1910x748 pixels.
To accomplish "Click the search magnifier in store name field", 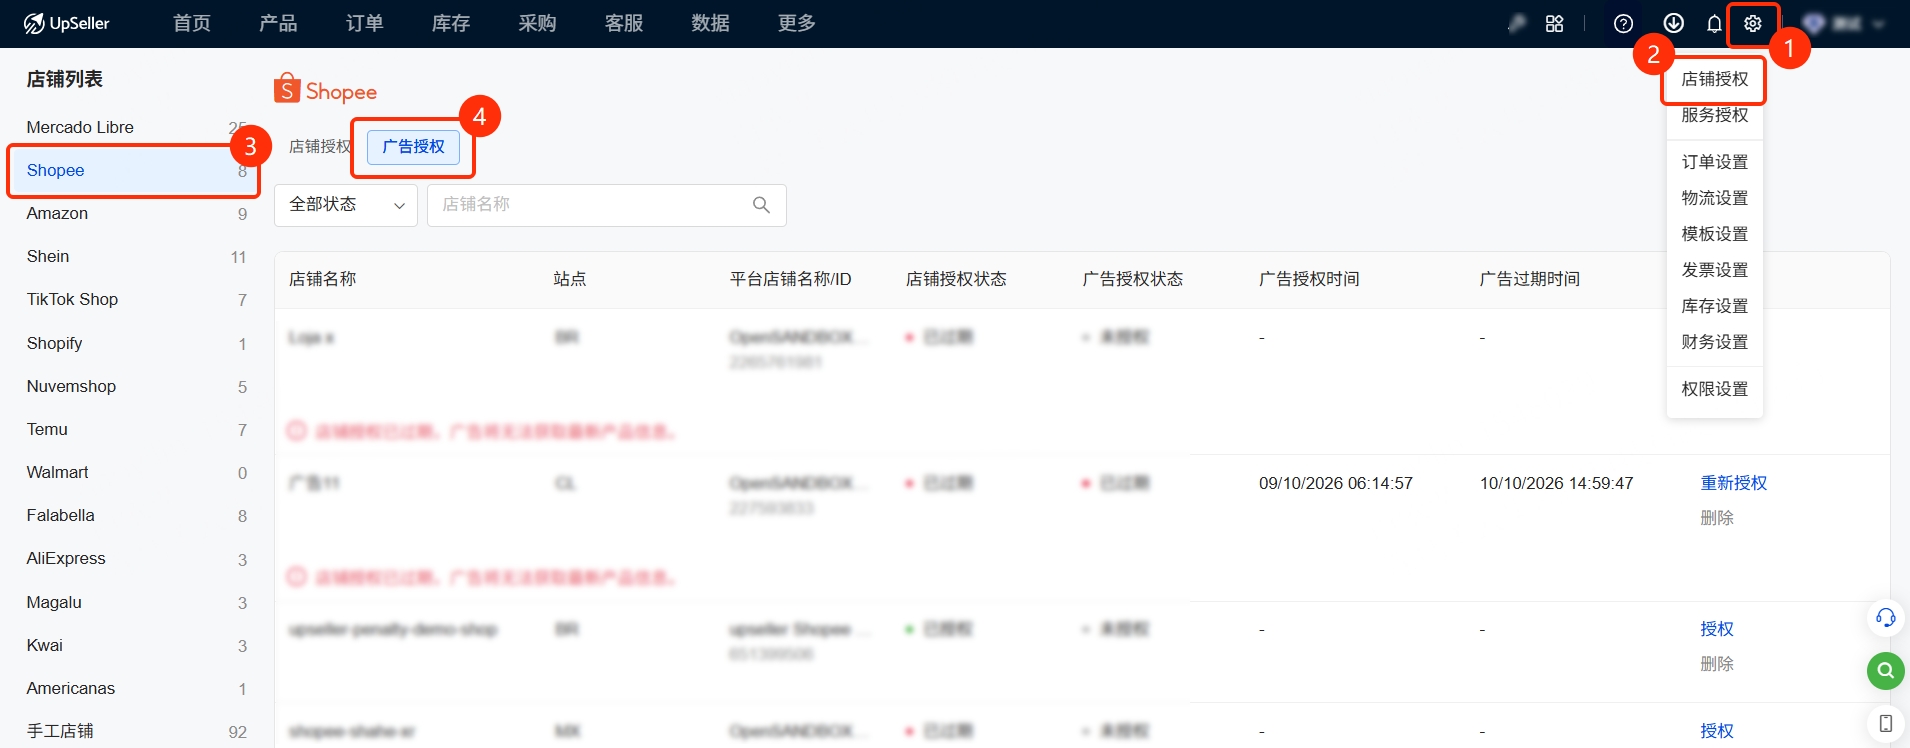I will point(761,205).
